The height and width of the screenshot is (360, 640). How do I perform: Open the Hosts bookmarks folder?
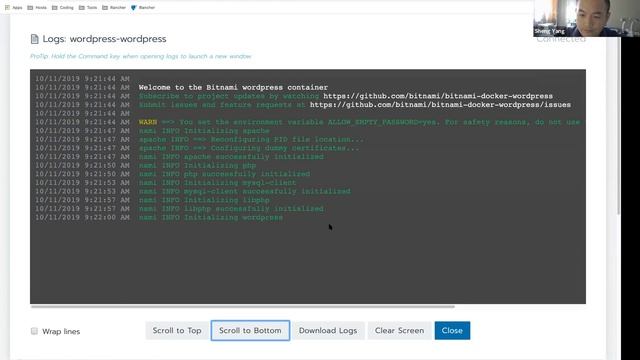point(37,7)
